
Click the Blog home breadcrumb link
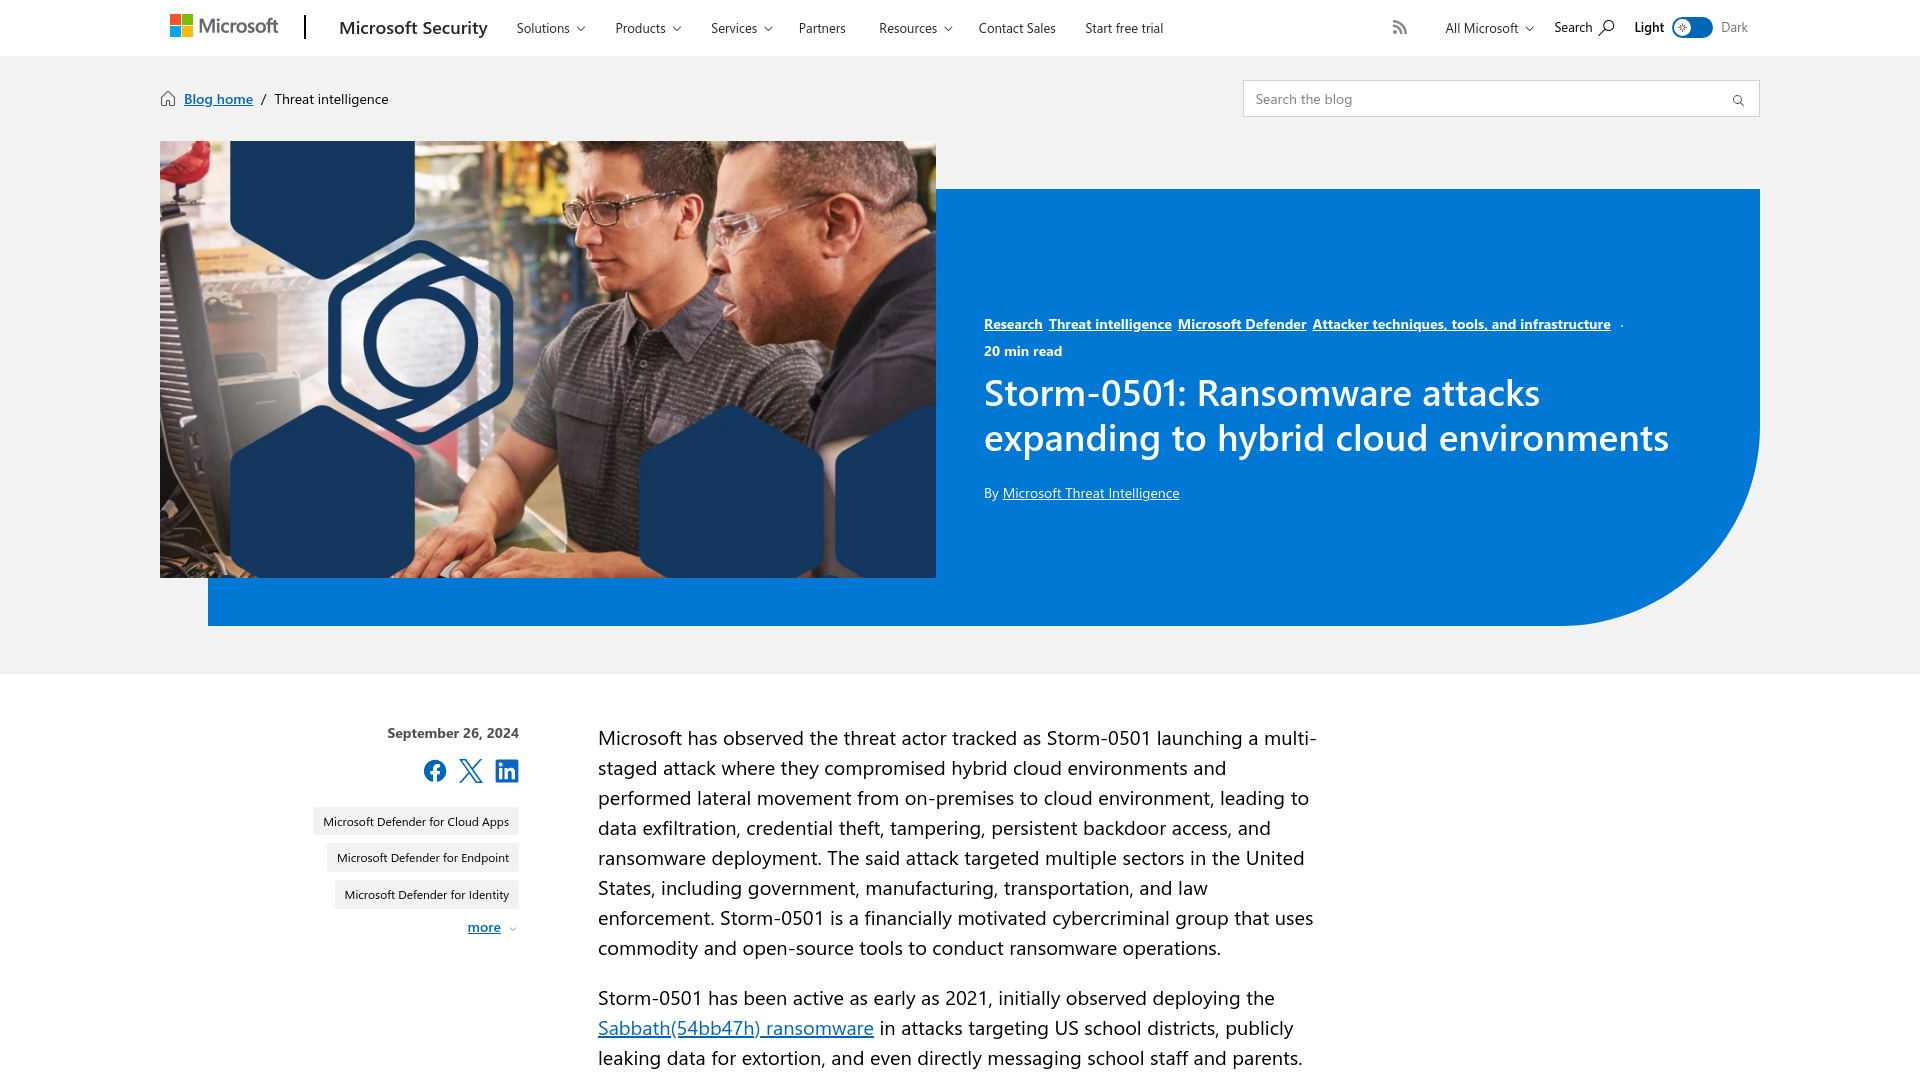pos(218,98)
